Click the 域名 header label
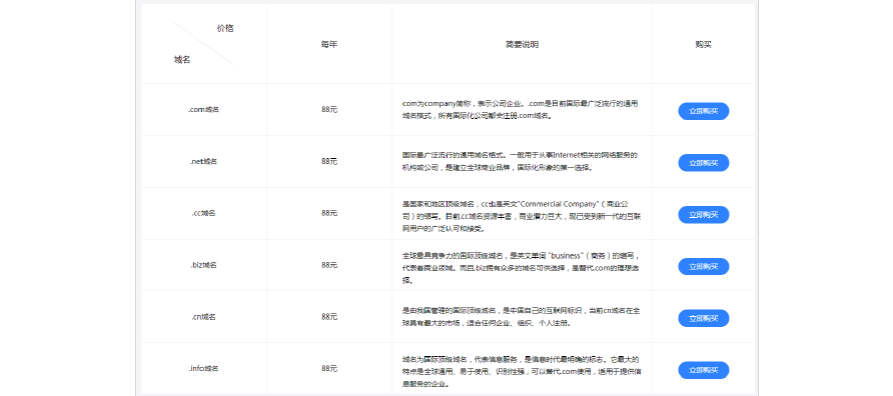 (x=182, y=60)
